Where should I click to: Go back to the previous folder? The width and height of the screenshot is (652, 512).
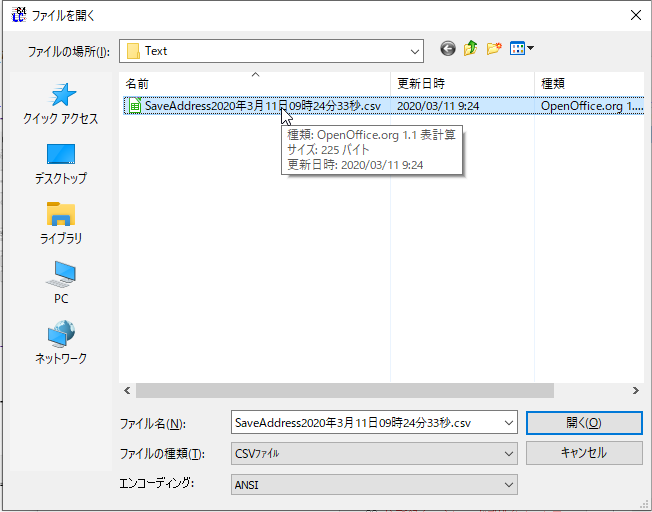tap(448, 49)
